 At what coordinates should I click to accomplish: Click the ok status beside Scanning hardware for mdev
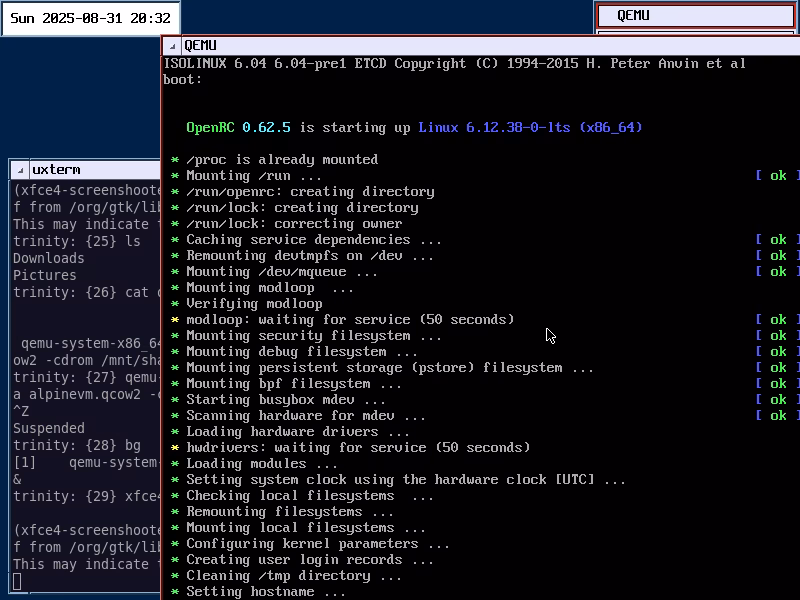(x=777, y=416)
